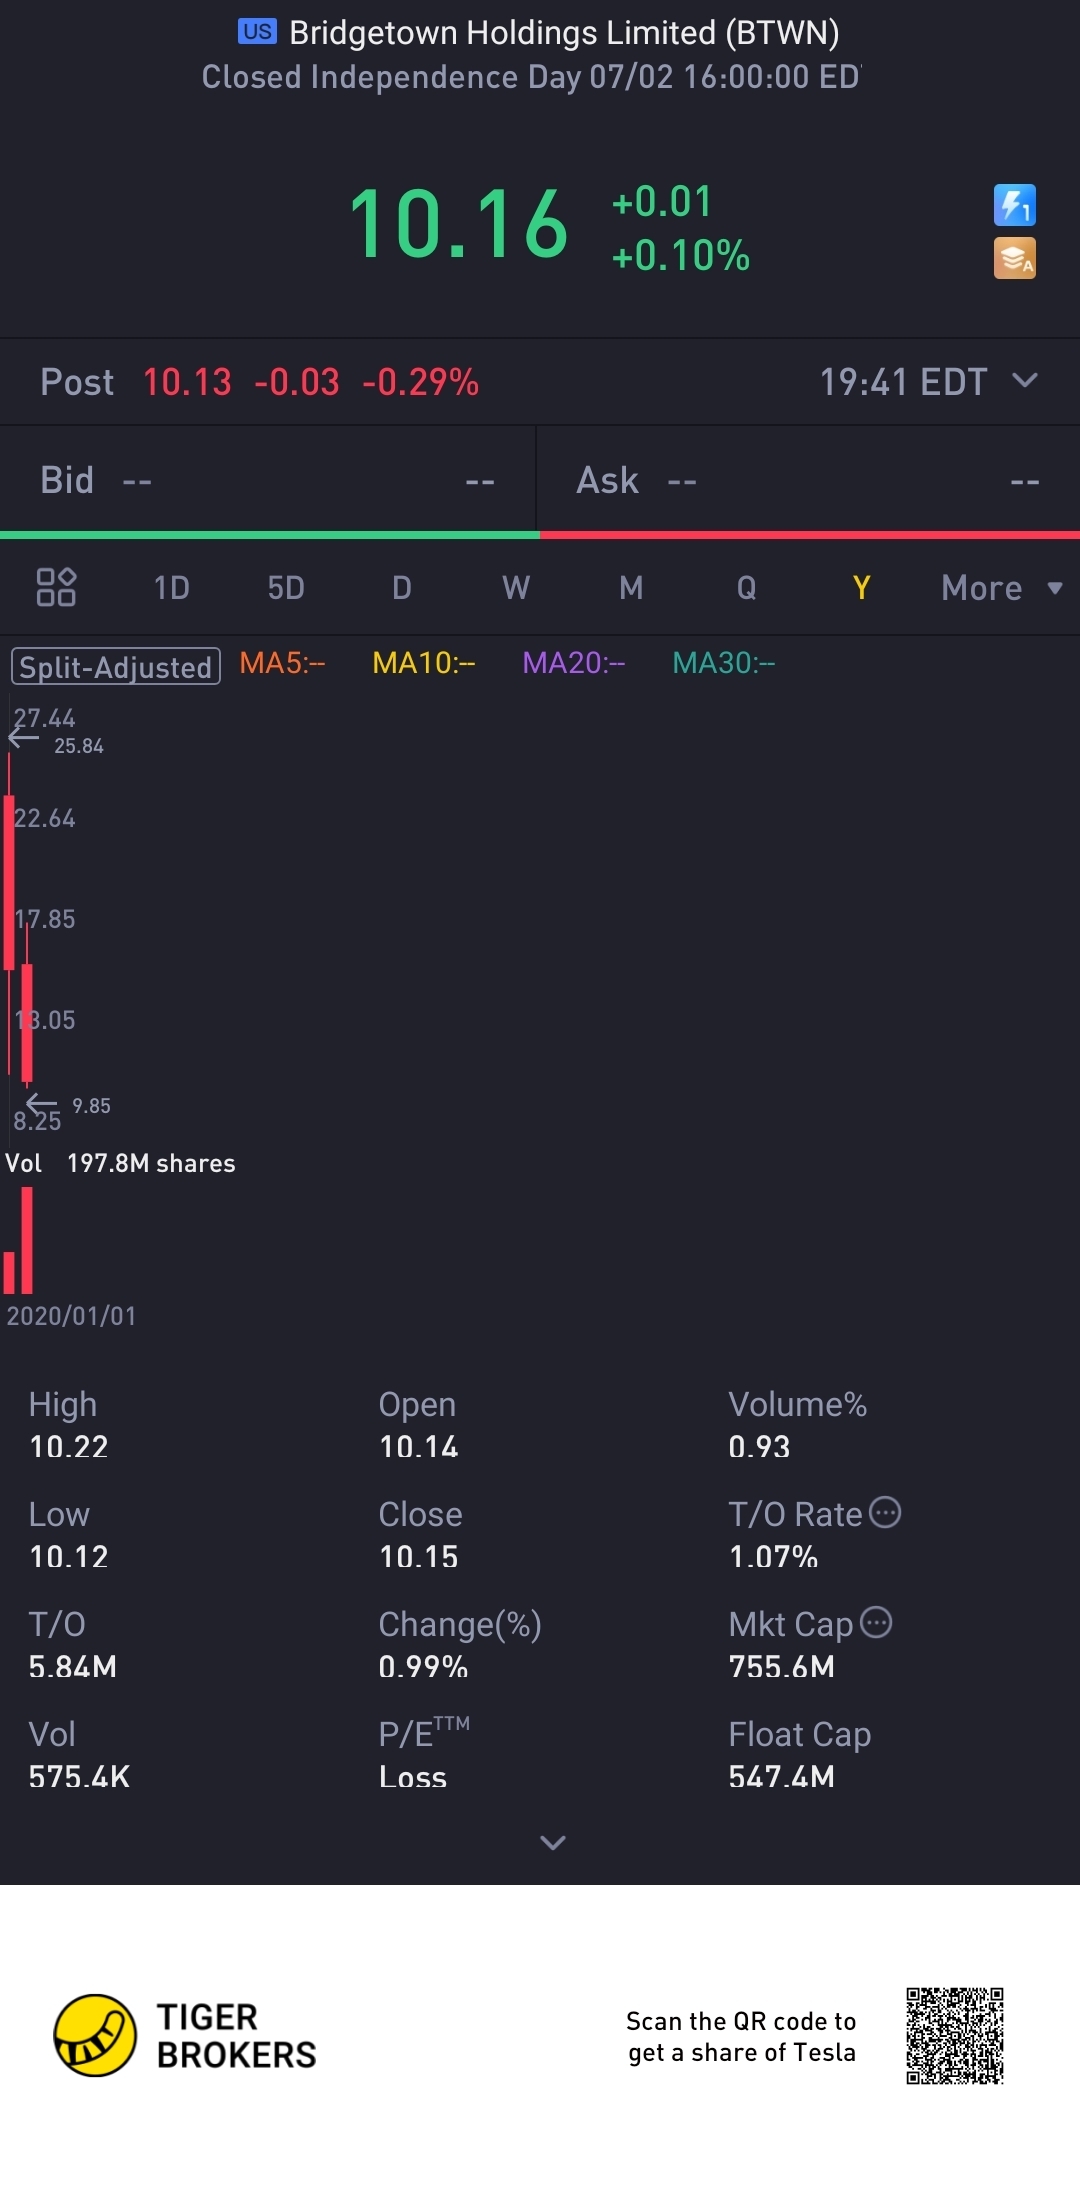Image resolution: width=1080 pixels, height=2187 pixels.
Task: Tap the T/O Rate 1.07% value
Action: pyautogui.click(x=774, y=1557)
